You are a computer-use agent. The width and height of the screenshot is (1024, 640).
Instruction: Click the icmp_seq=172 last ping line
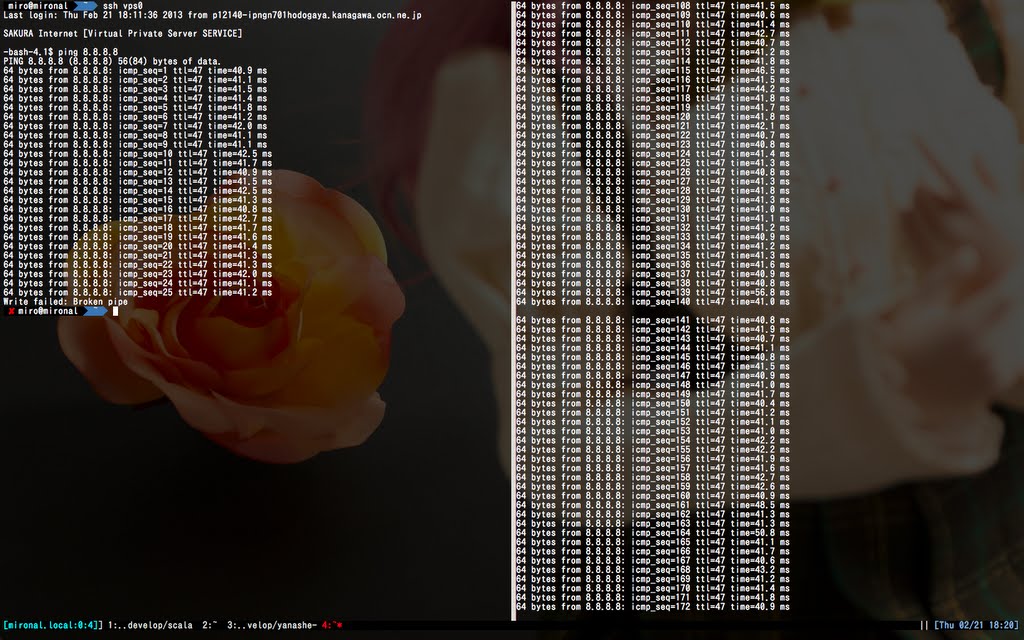coord(653,607)
